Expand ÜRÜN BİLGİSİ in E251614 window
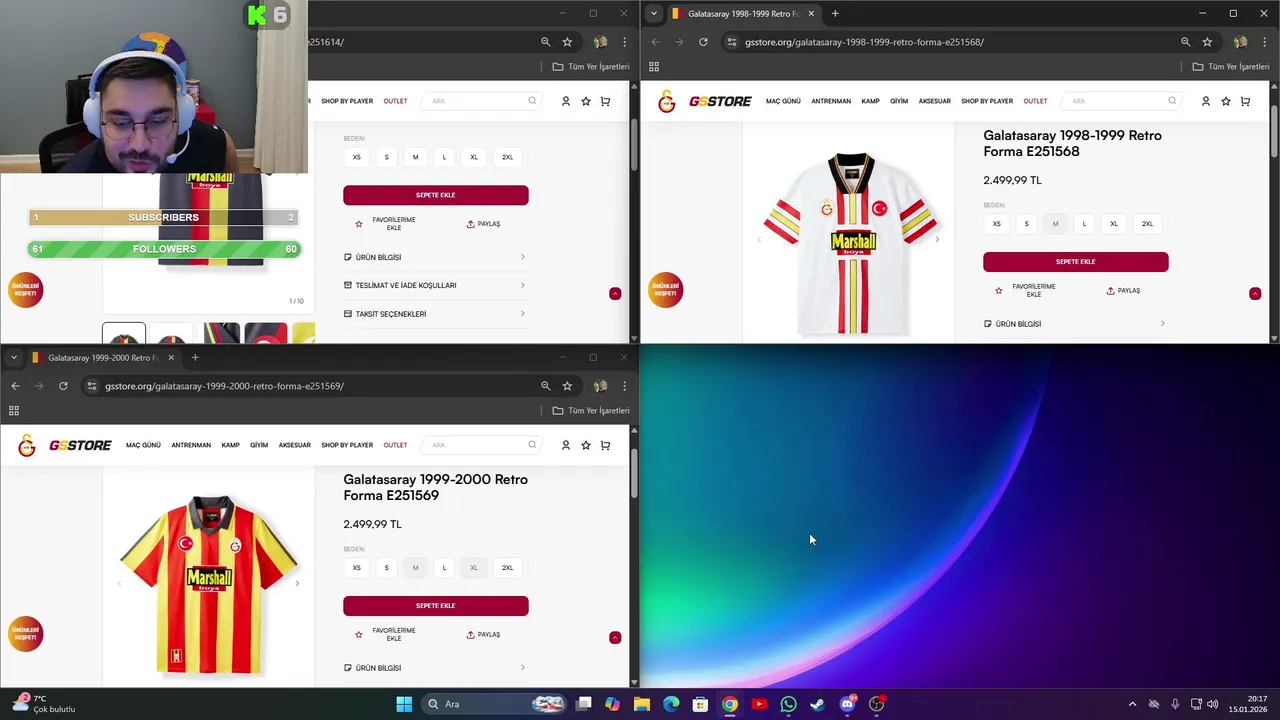This screenshot has width=1280, height=720. tap(435, 257)
